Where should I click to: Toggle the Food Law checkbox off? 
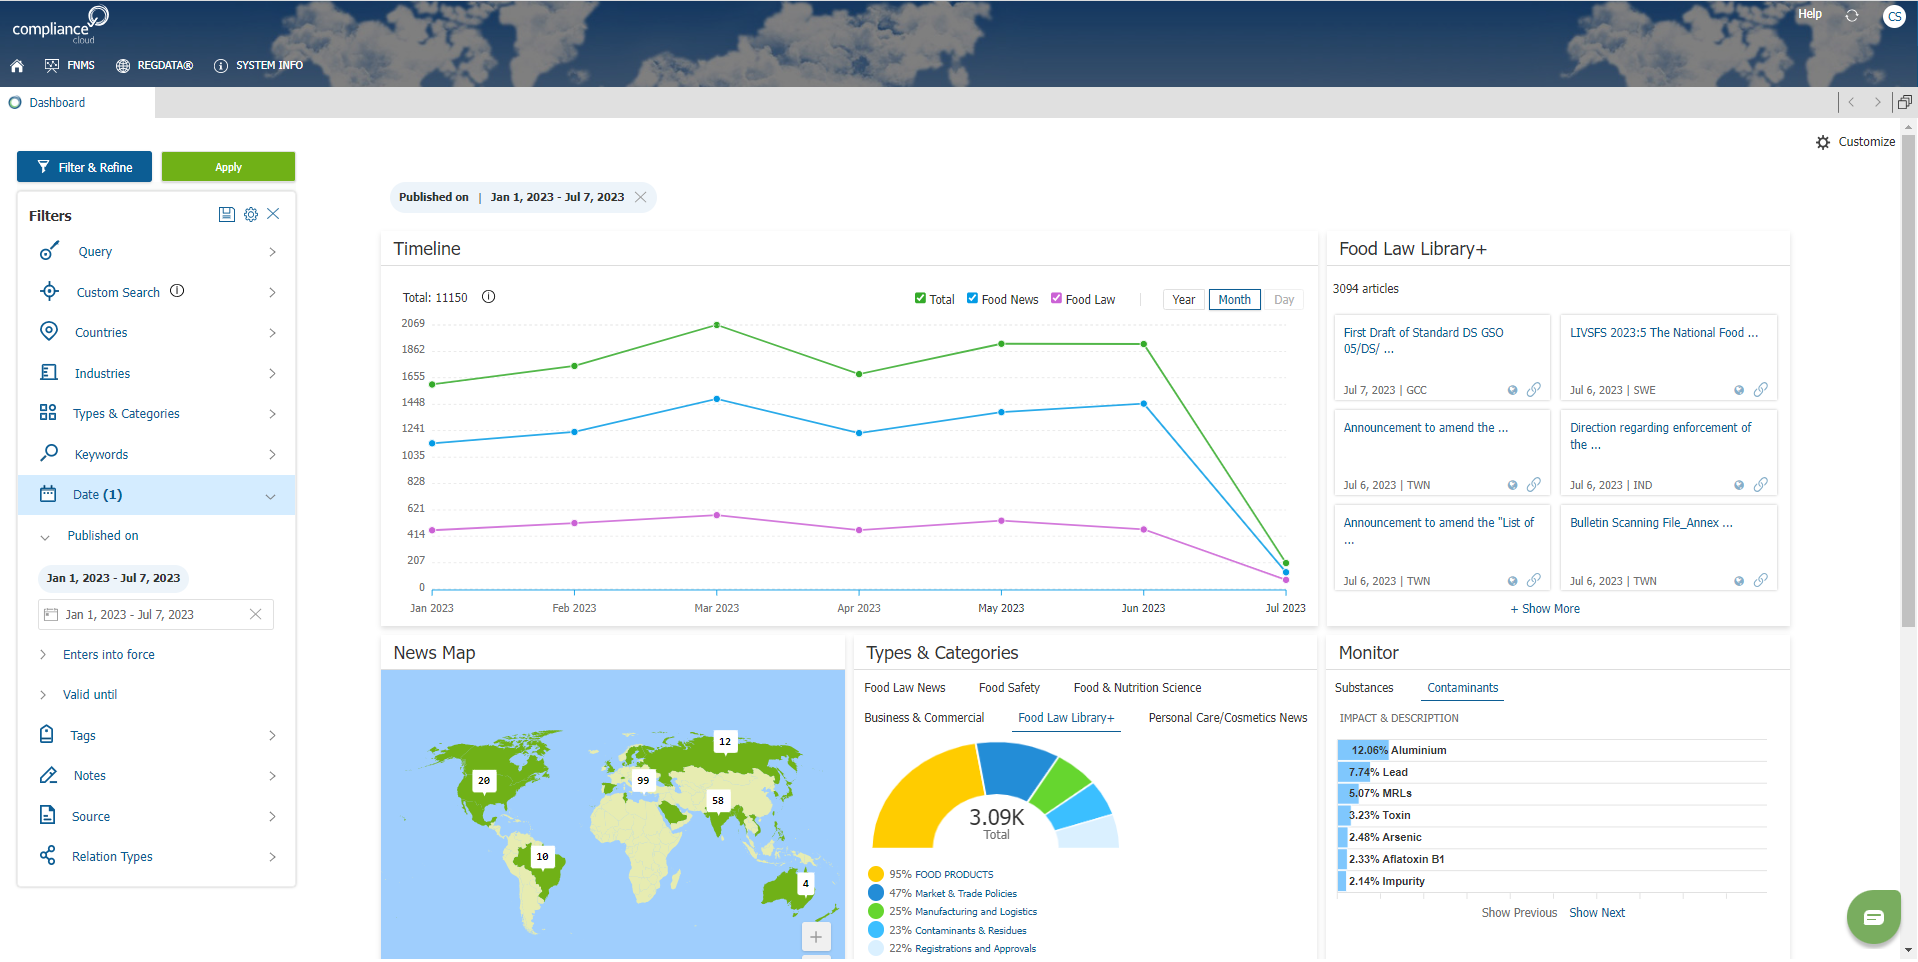[1056, 298]
